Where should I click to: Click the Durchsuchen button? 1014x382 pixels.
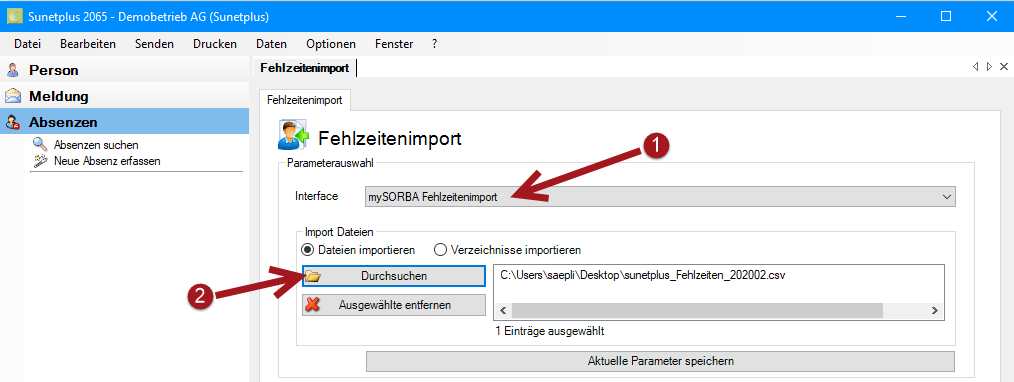tap(393, 276)
